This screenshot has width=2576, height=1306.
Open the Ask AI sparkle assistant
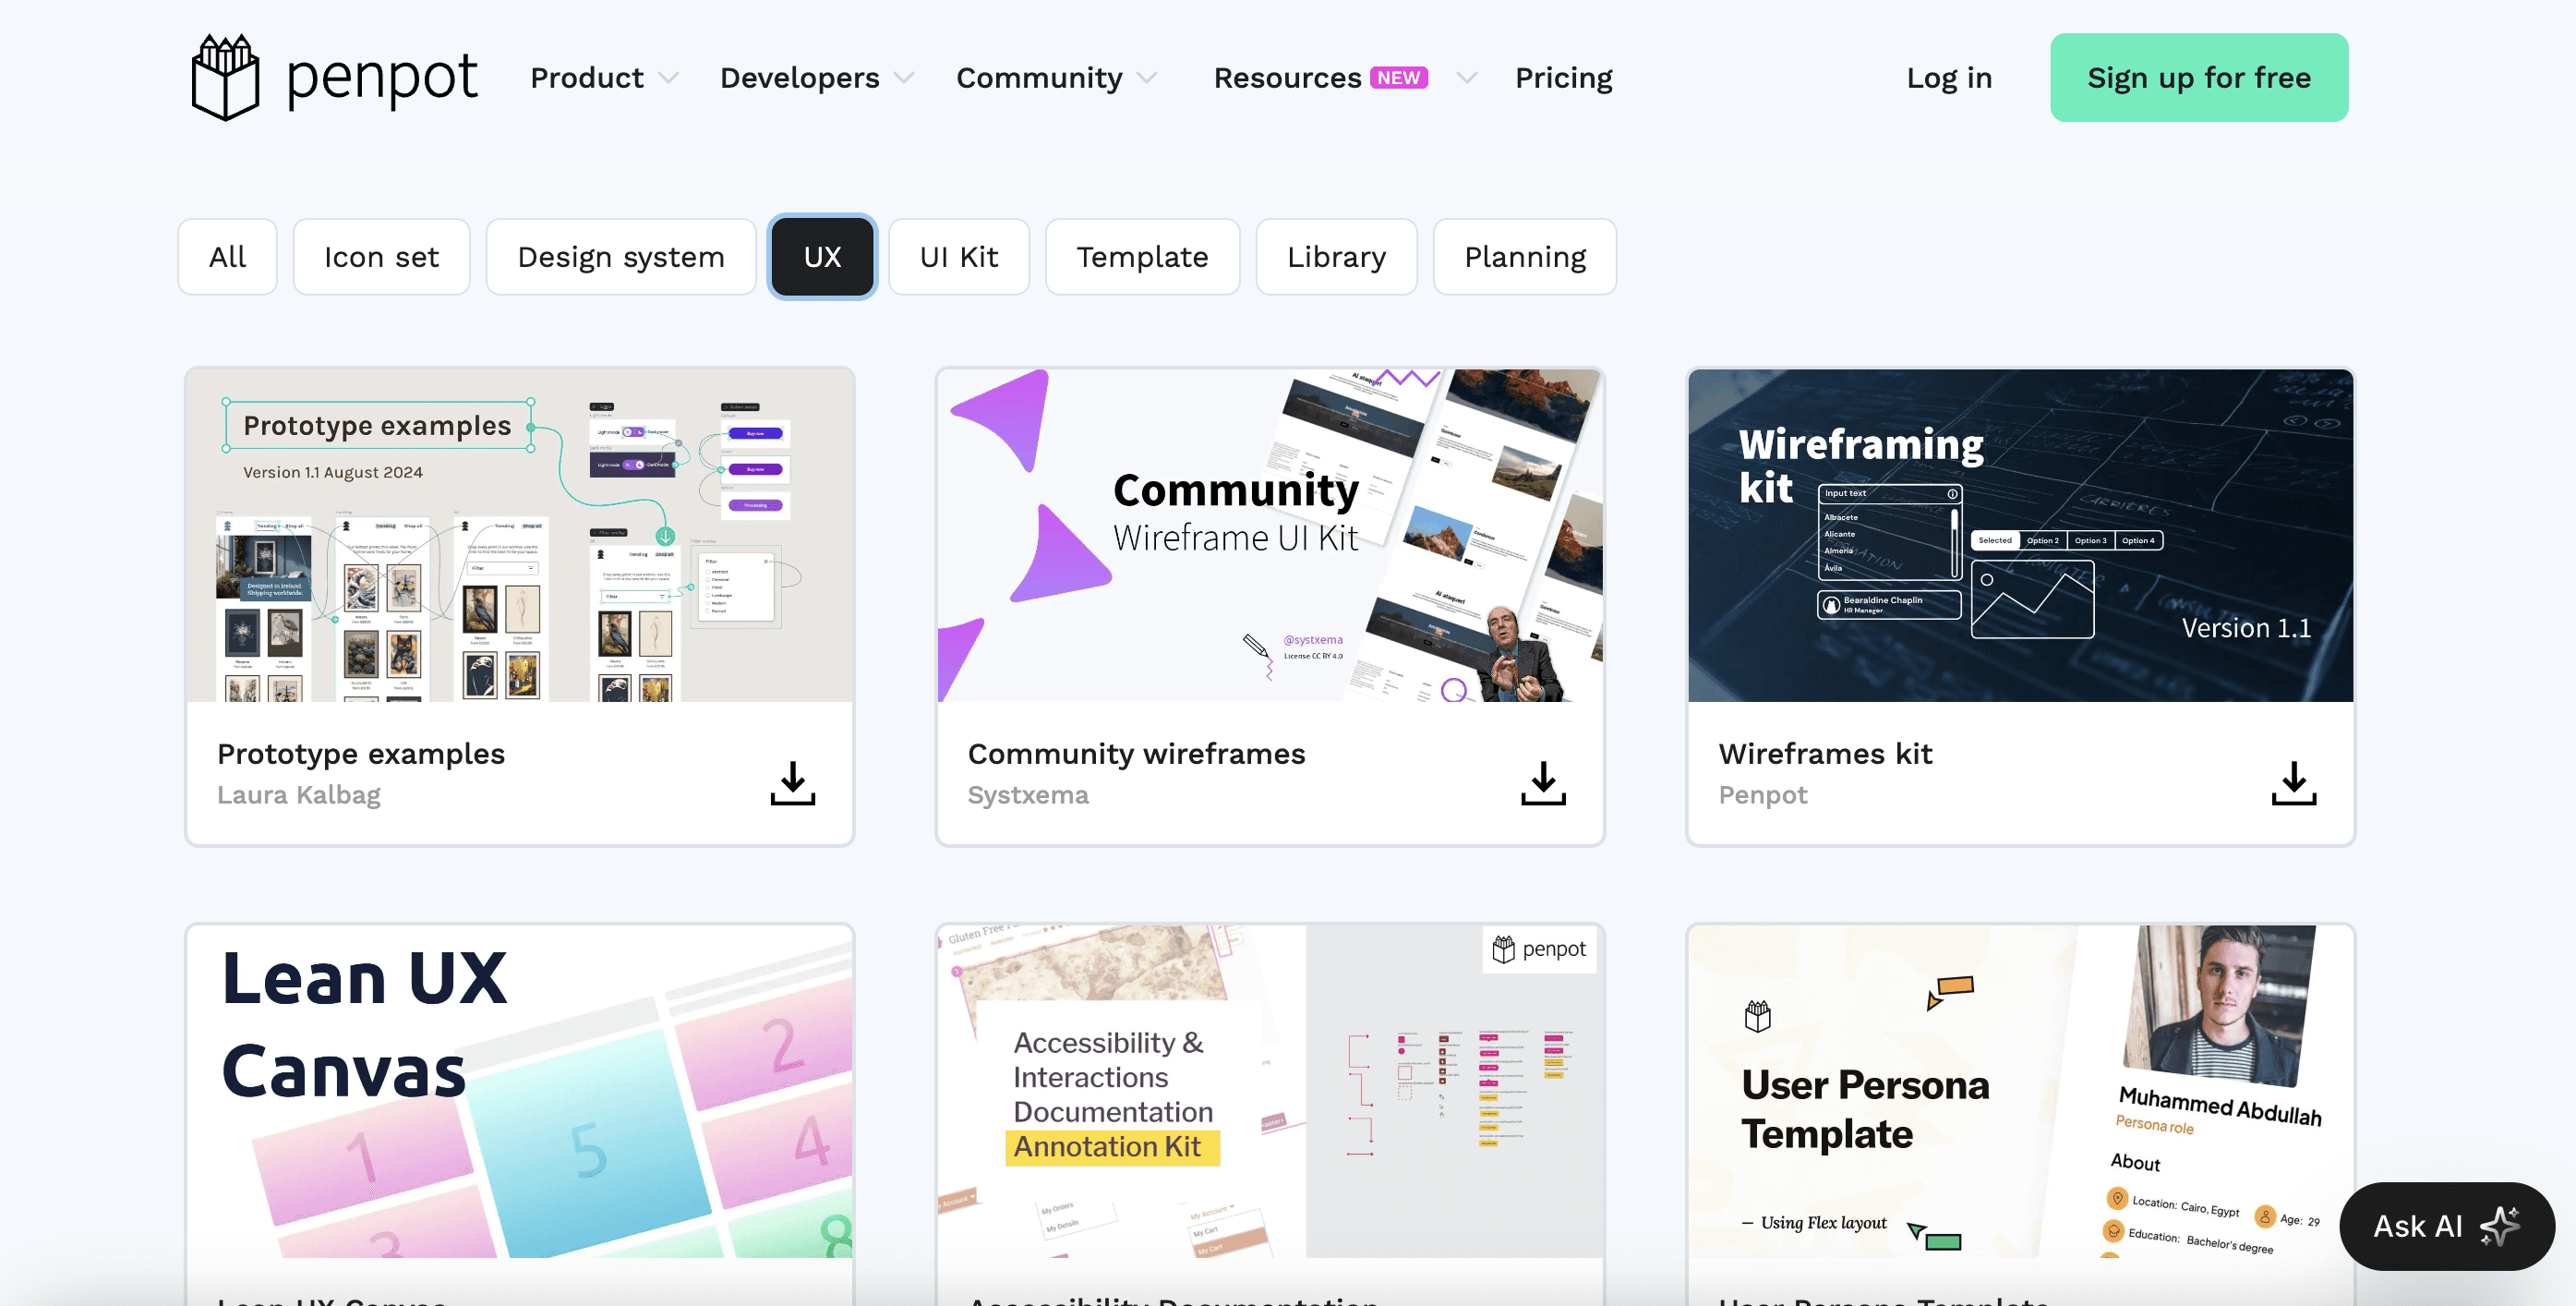[x=2446, y=1226]
